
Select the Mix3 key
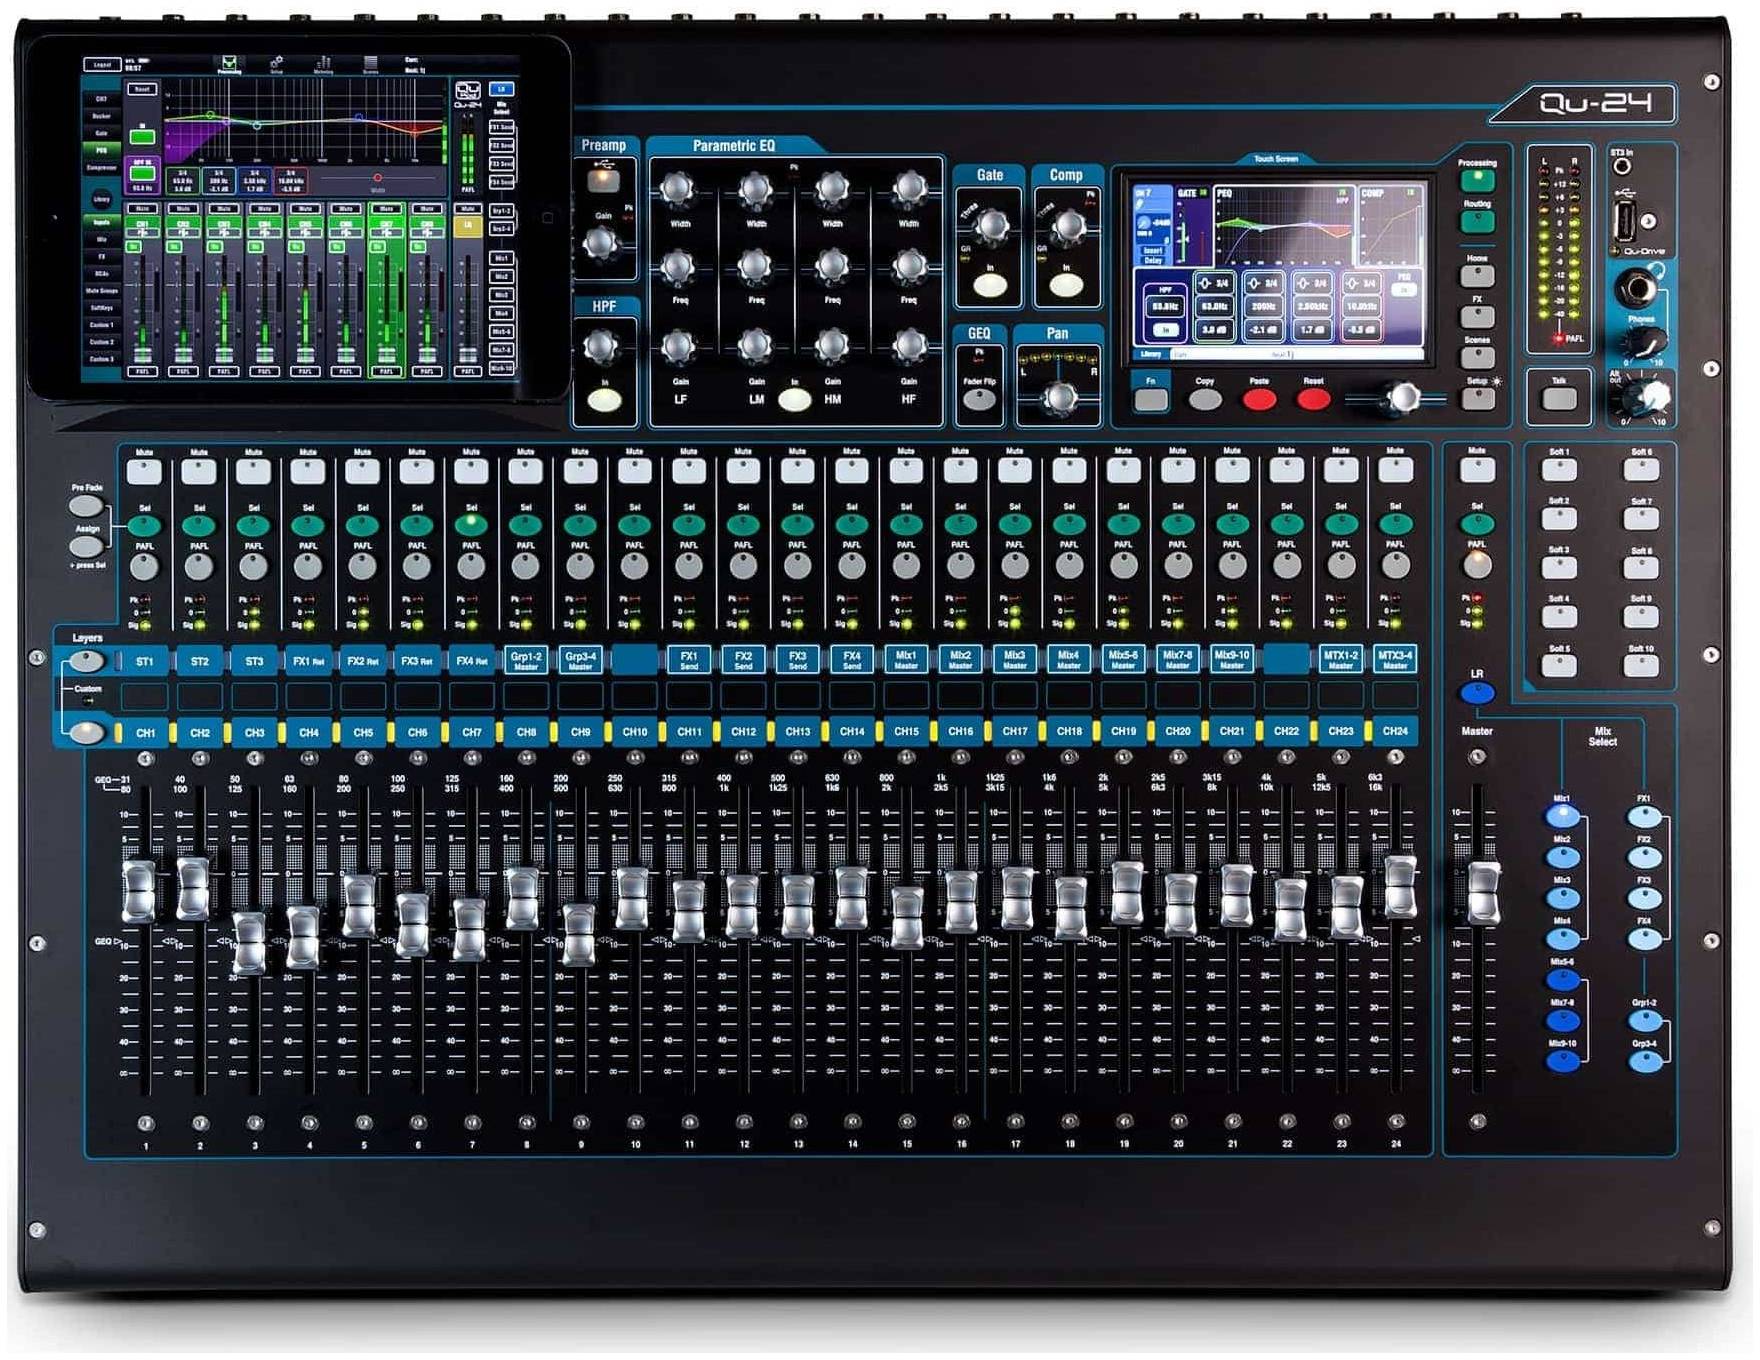(x=1562, y=898)
